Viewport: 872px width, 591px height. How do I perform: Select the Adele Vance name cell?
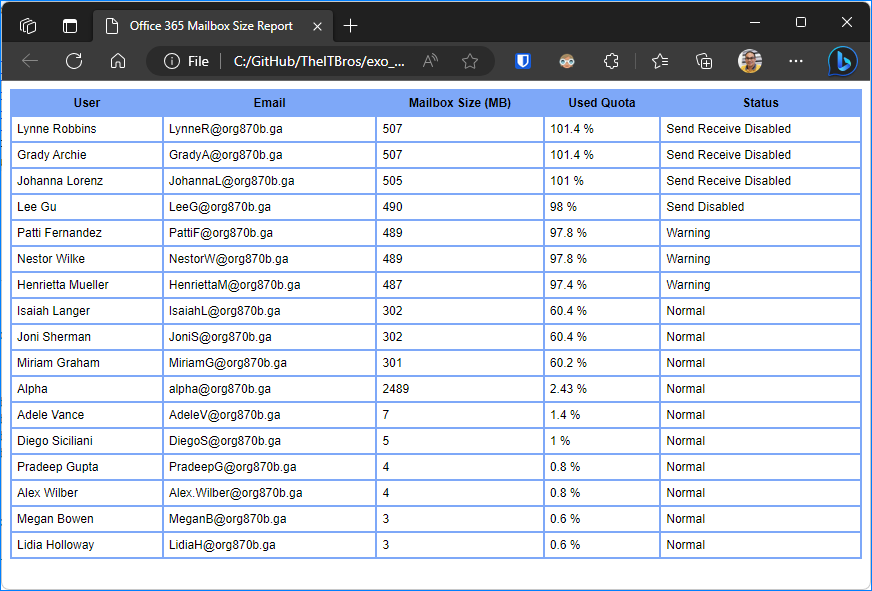[87, 415]
